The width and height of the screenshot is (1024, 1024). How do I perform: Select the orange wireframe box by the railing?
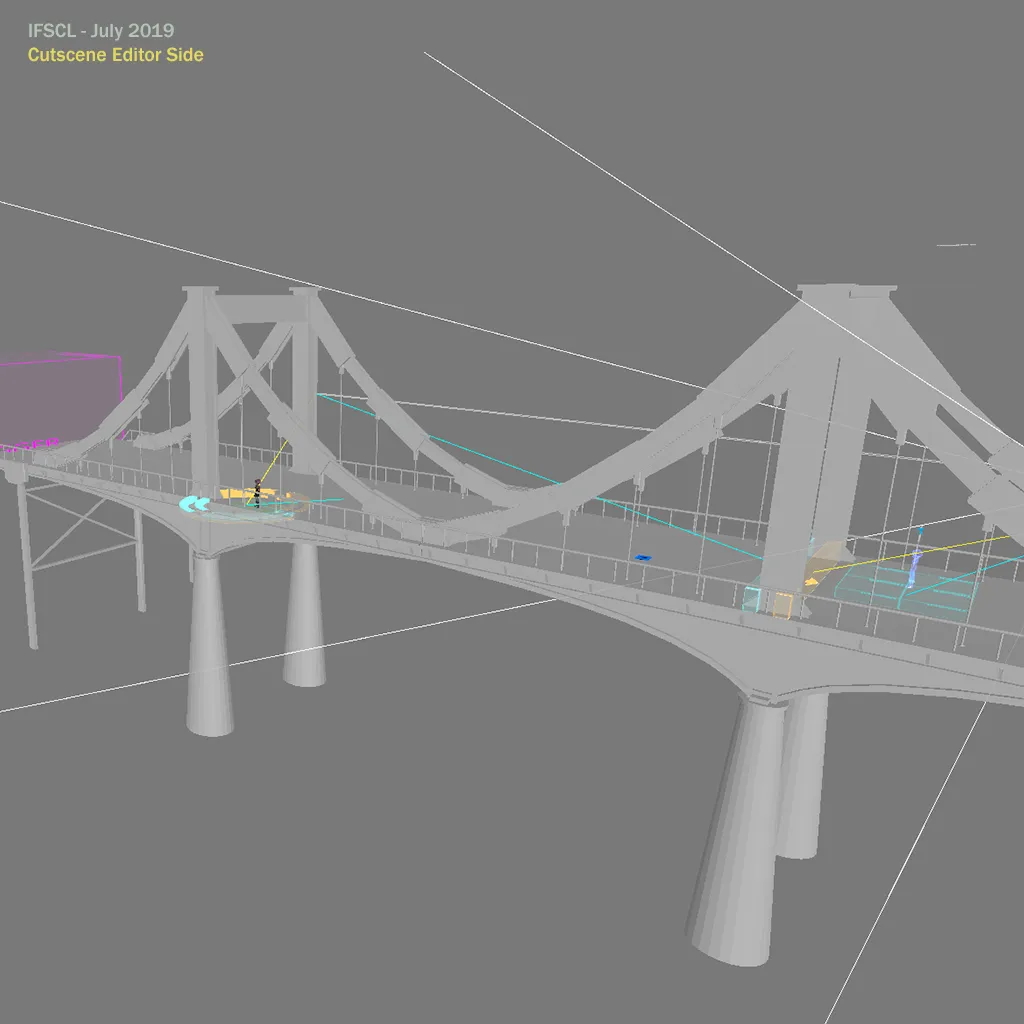point(783,605)
